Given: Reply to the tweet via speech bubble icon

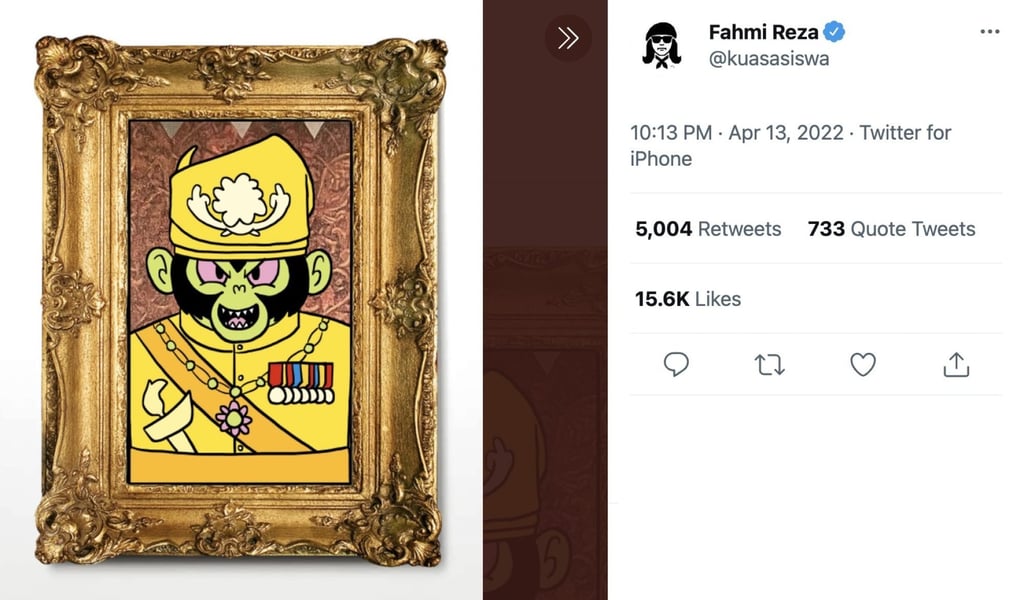Looking at the screenshot, I should coord(676,366).
